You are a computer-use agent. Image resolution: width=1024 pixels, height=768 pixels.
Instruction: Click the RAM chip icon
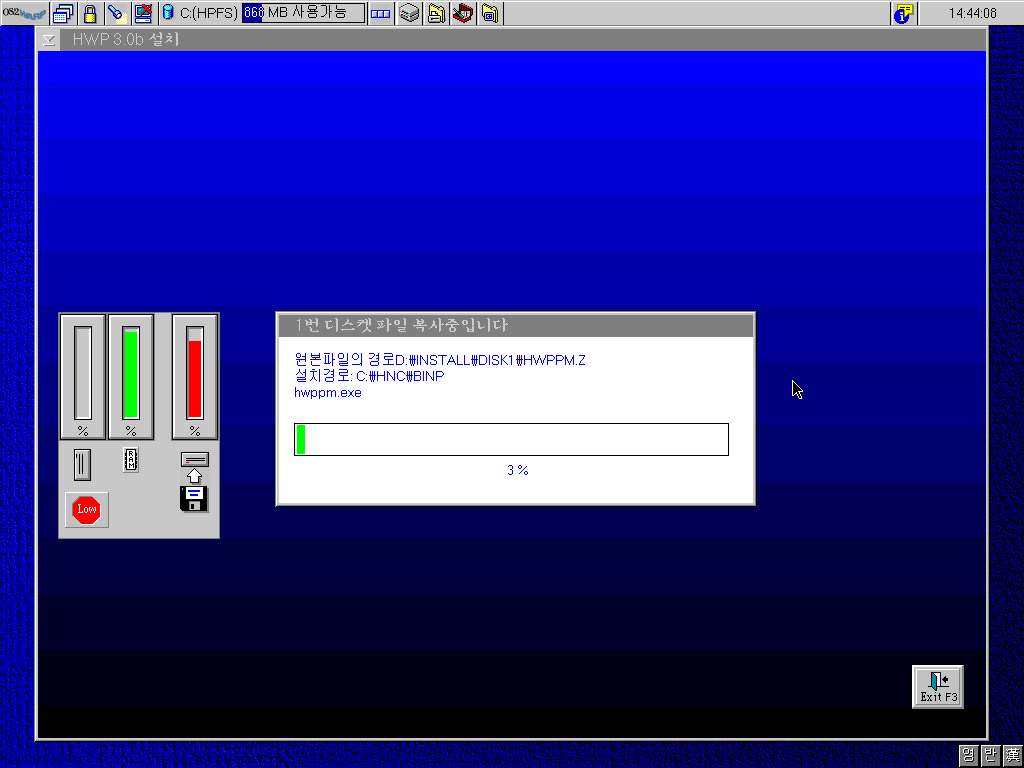click(x=131, y=460)
